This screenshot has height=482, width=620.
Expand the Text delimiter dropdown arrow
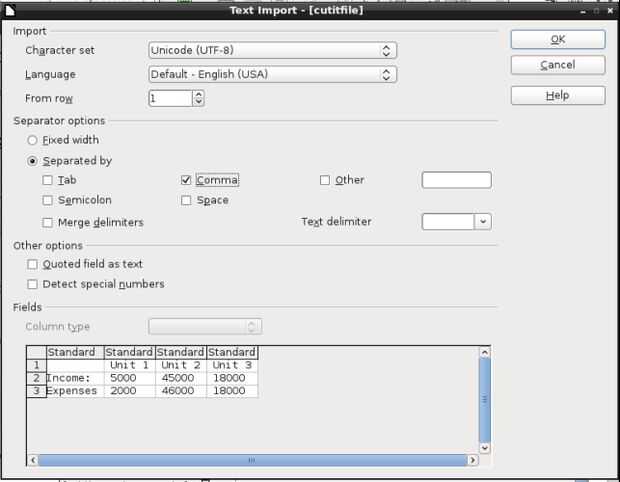(483, 222)
